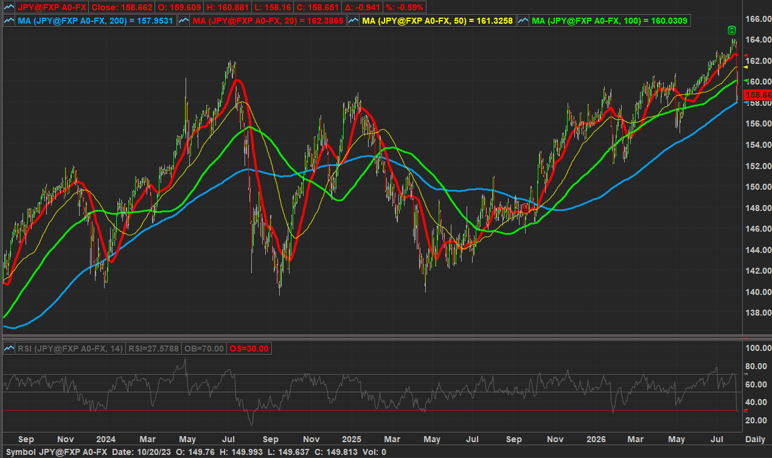Click the RSI indicator chart icon

pyautogui.click(x=9, y=349)
